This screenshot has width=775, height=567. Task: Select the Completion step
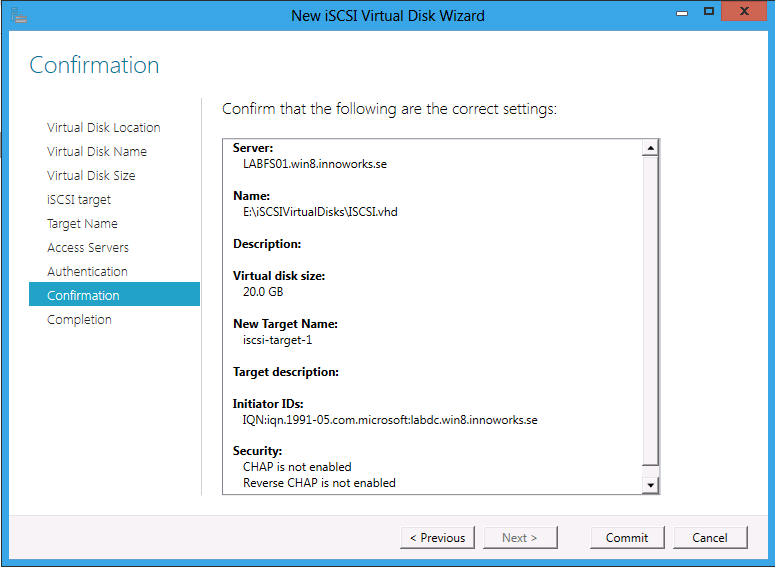(79, 319)
